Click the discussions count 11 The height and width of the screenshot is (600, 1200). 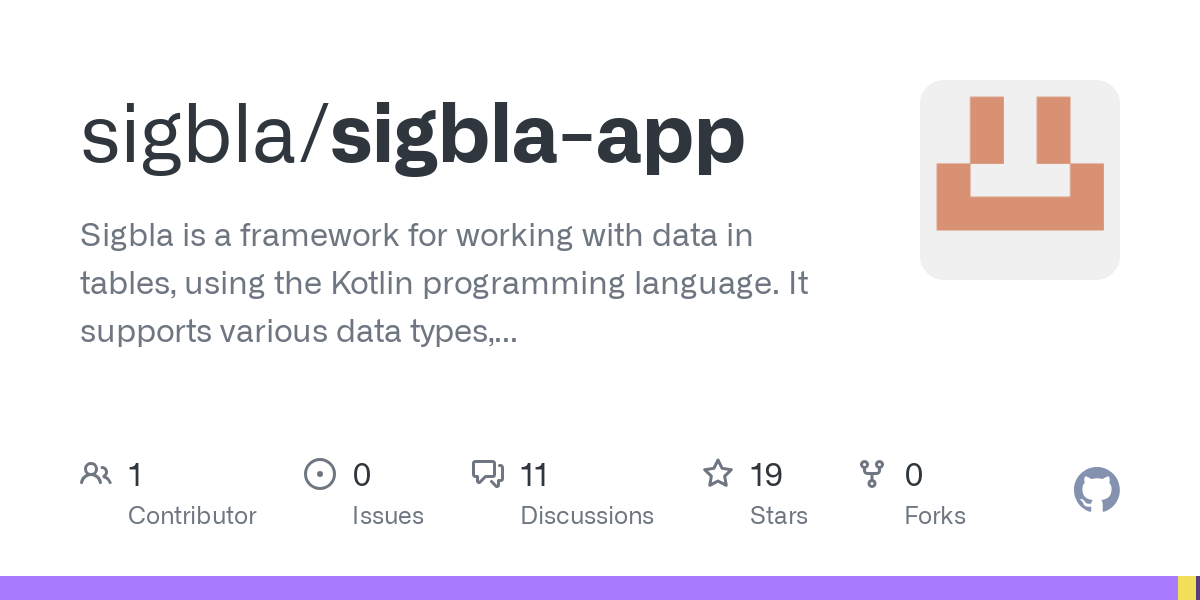534,474
